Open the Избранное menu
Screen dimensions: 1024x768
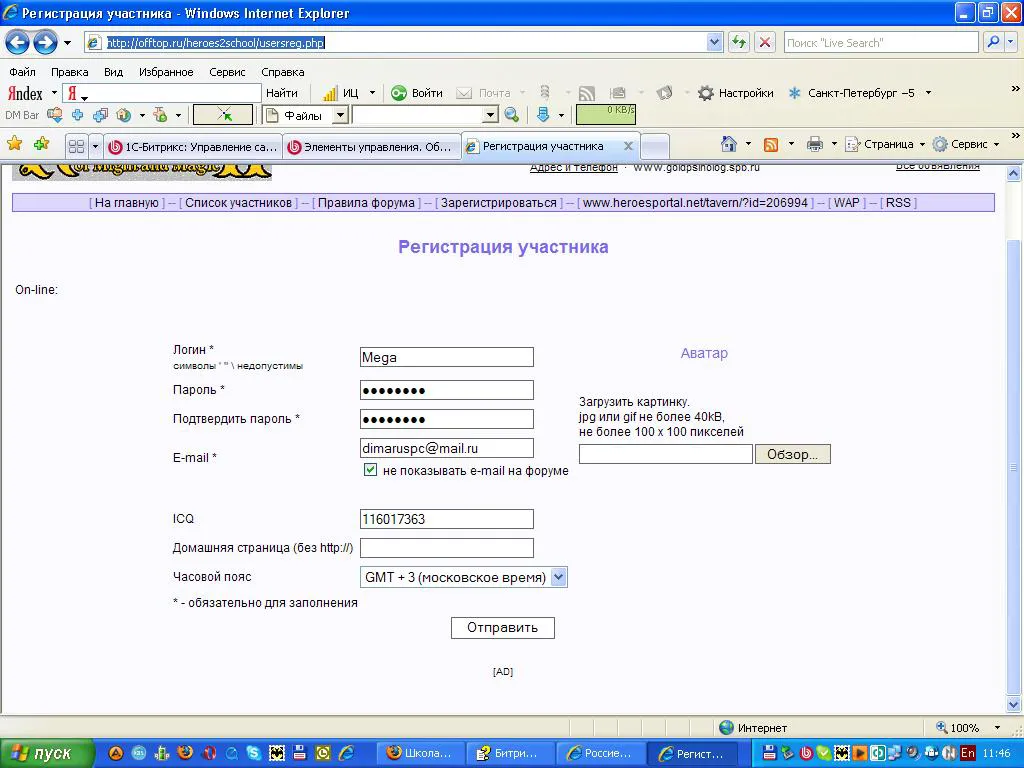[166, 72]
